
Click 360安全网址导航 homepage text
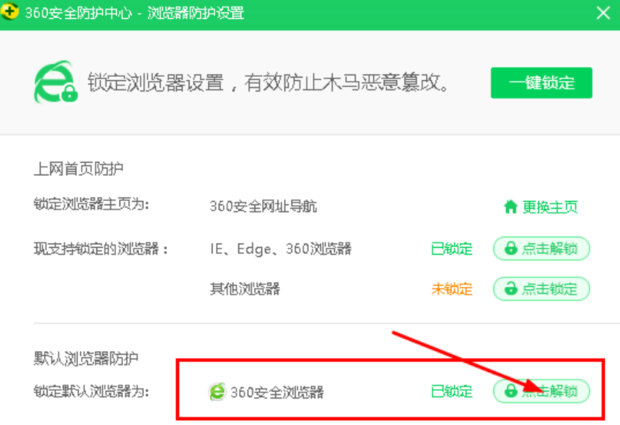coord(263,206)
